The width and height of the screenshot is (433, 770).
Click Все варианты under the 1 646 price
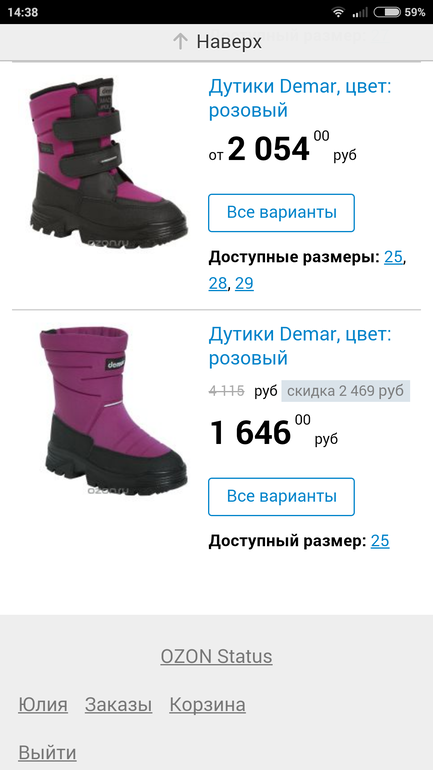click(x=281, y=496)
